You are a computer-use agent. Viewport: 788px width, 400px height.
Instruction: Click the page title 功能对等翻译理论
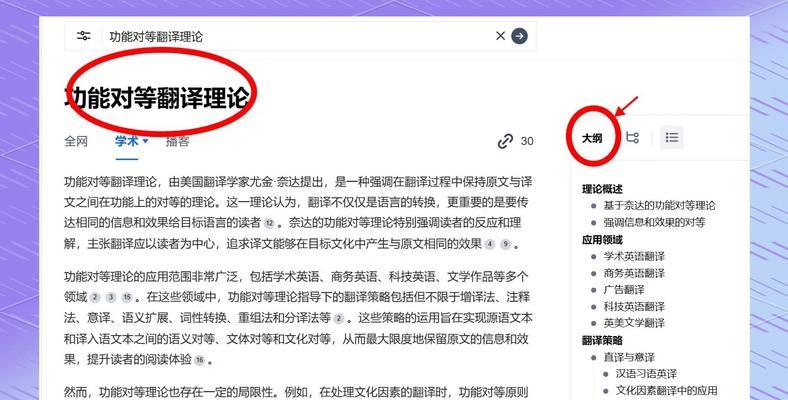pyautogui.click(x=157, y=97)
